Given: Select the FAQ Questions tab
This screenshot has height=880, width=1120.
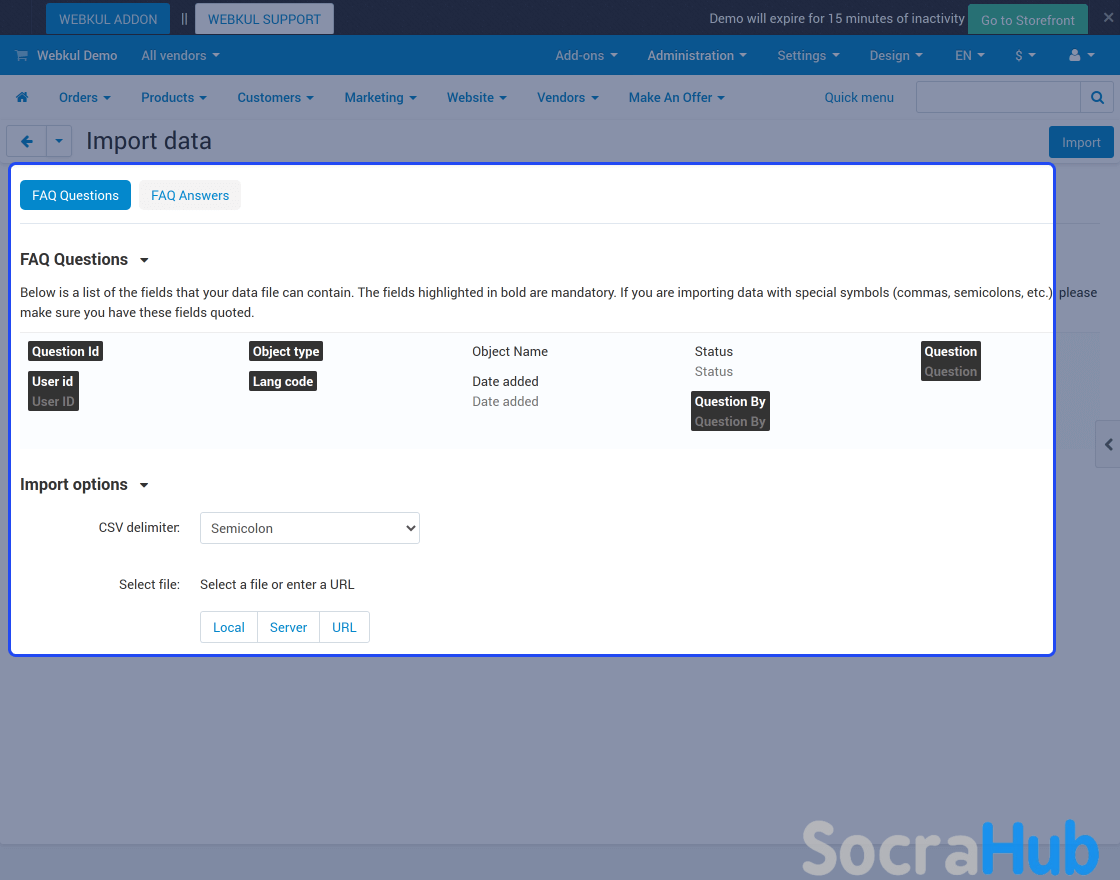Looking at the screenshot, I should pos(75,195).
